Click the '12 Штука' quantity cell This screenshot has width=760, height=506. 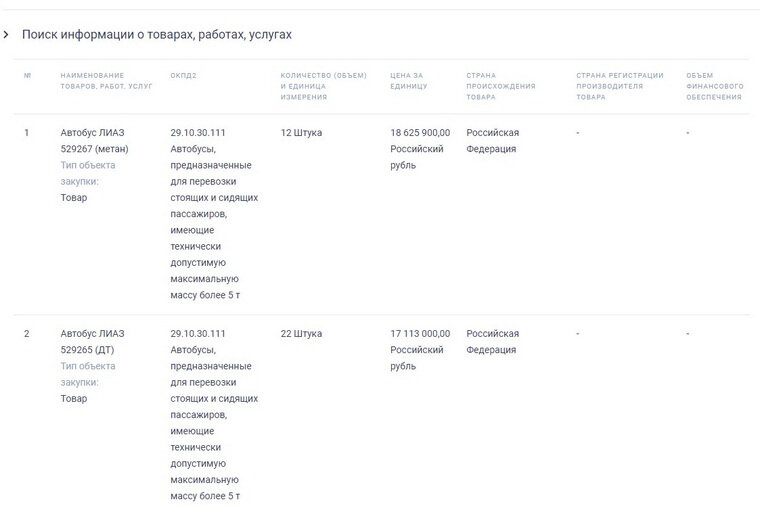(301, 132)
